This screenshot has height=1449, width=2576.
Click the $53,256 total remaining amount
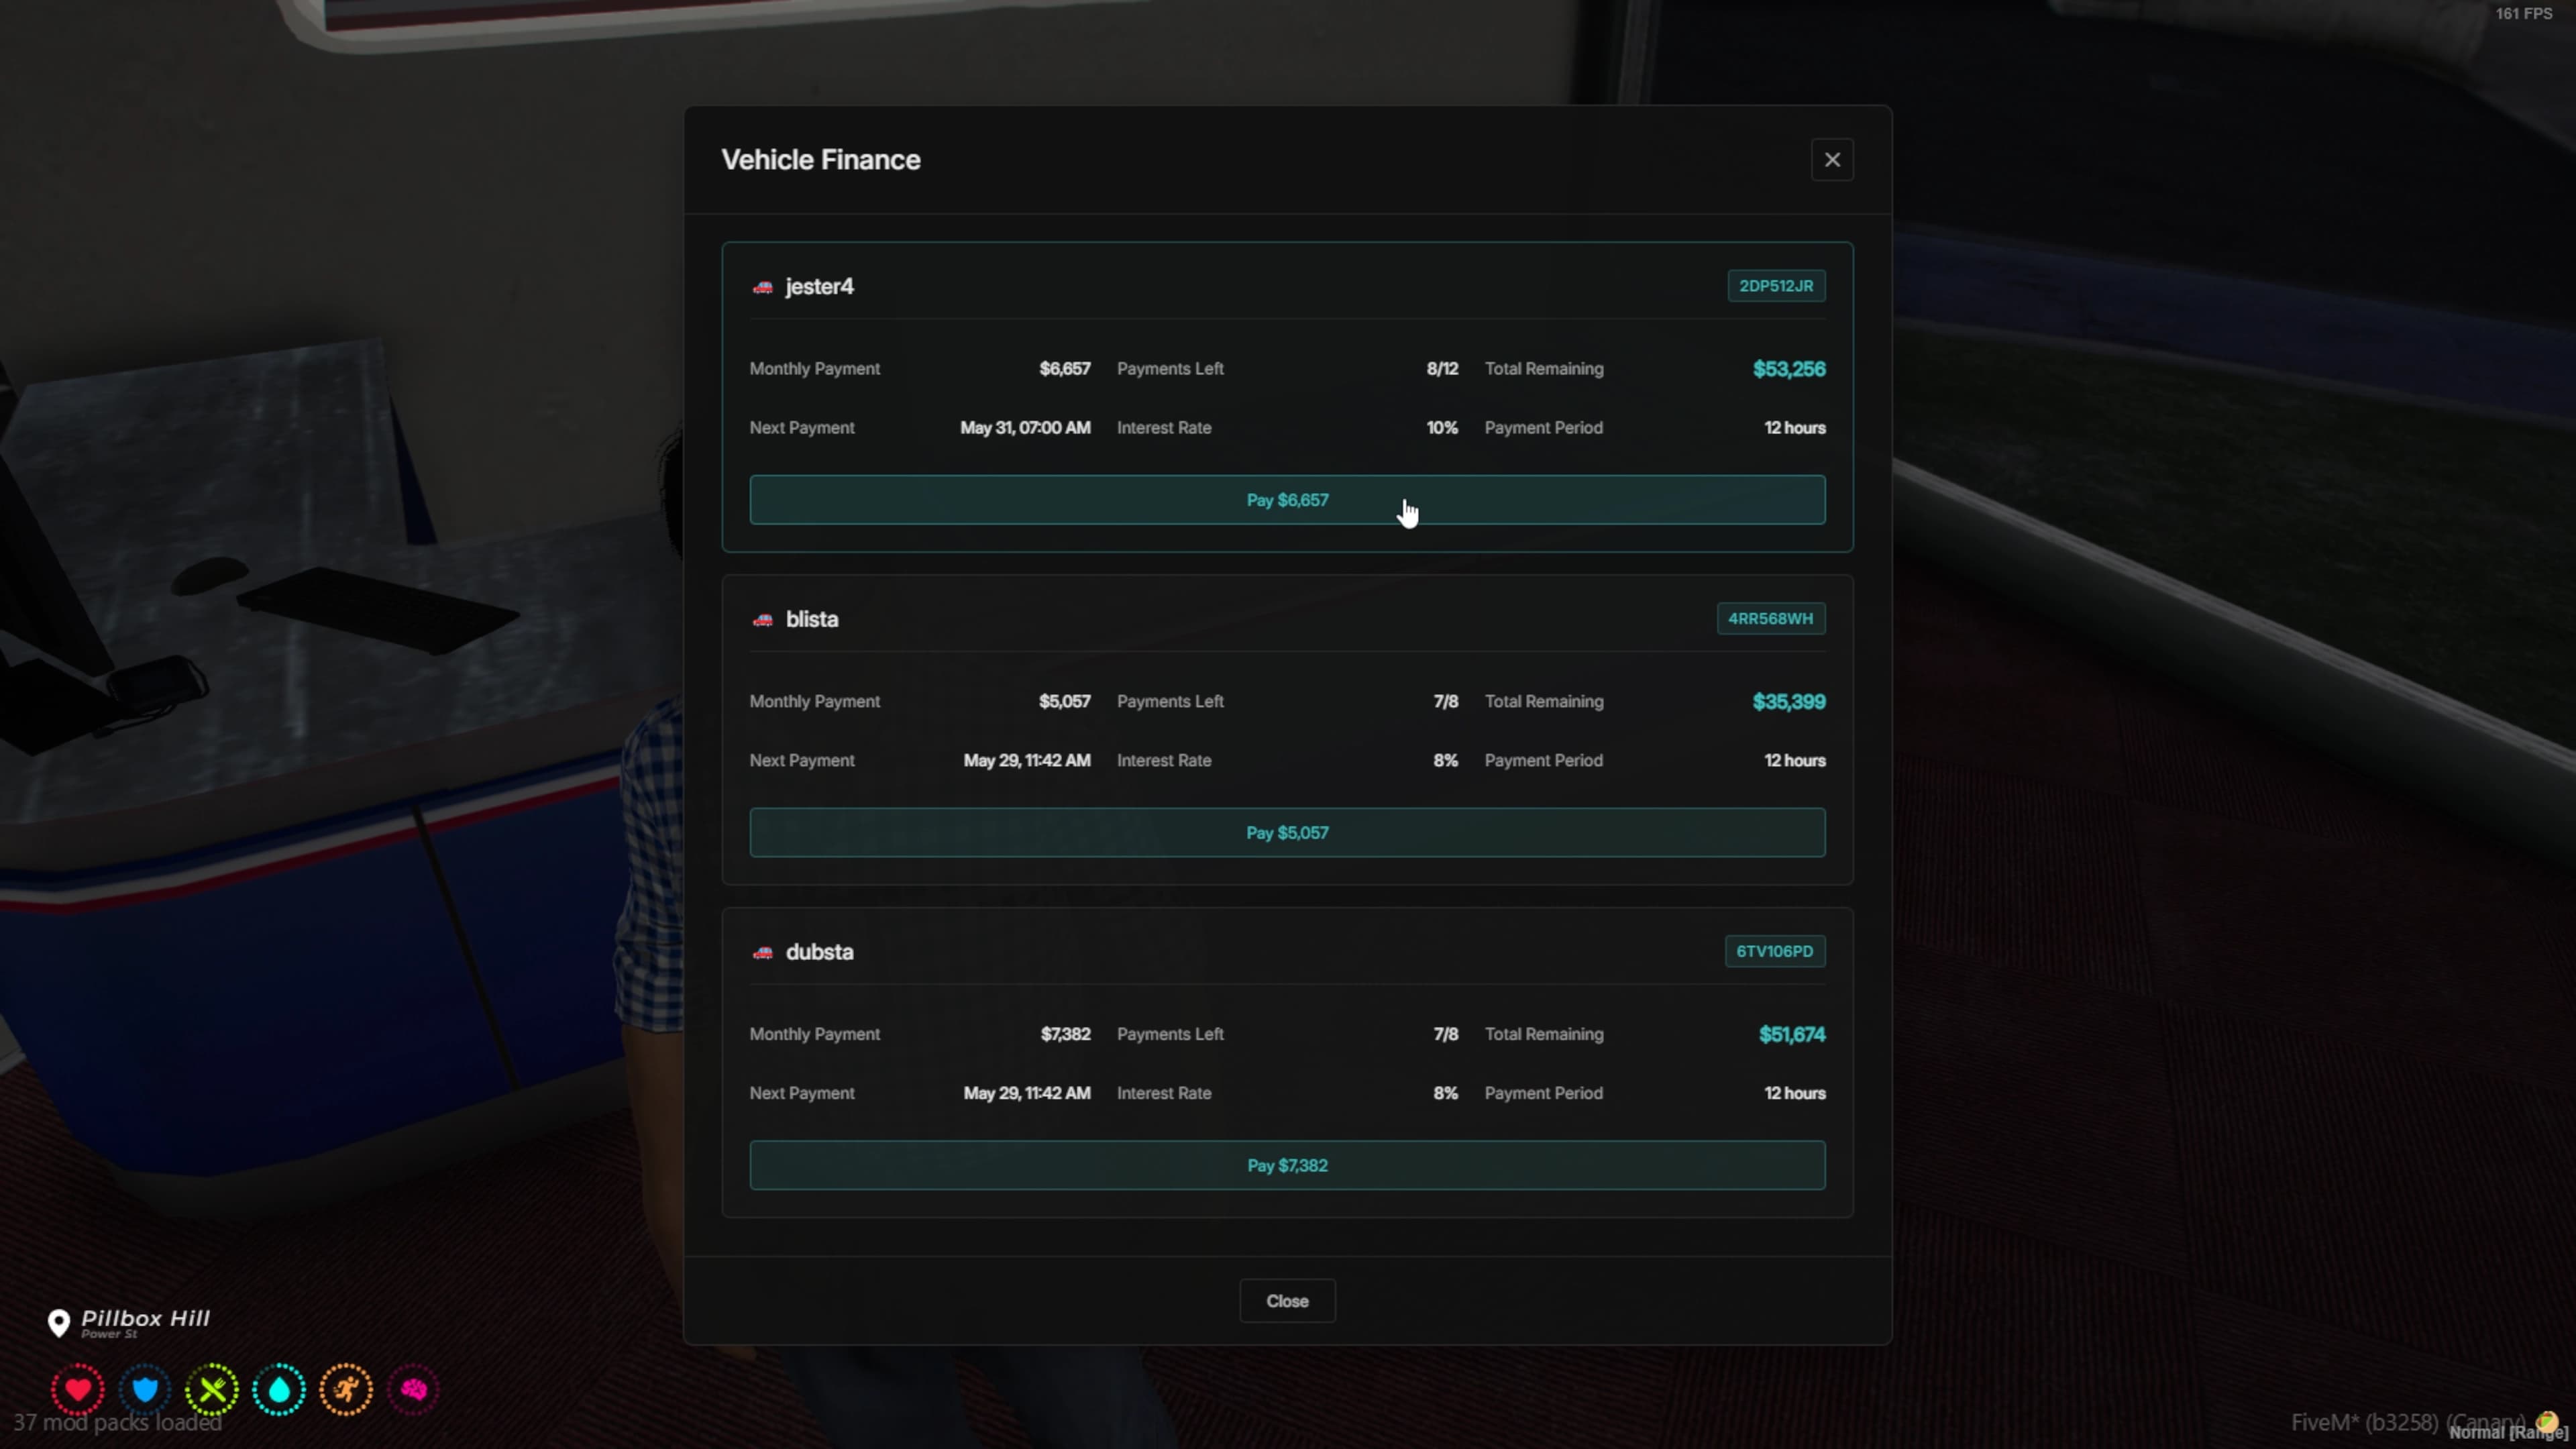(x=1789, y=369)
